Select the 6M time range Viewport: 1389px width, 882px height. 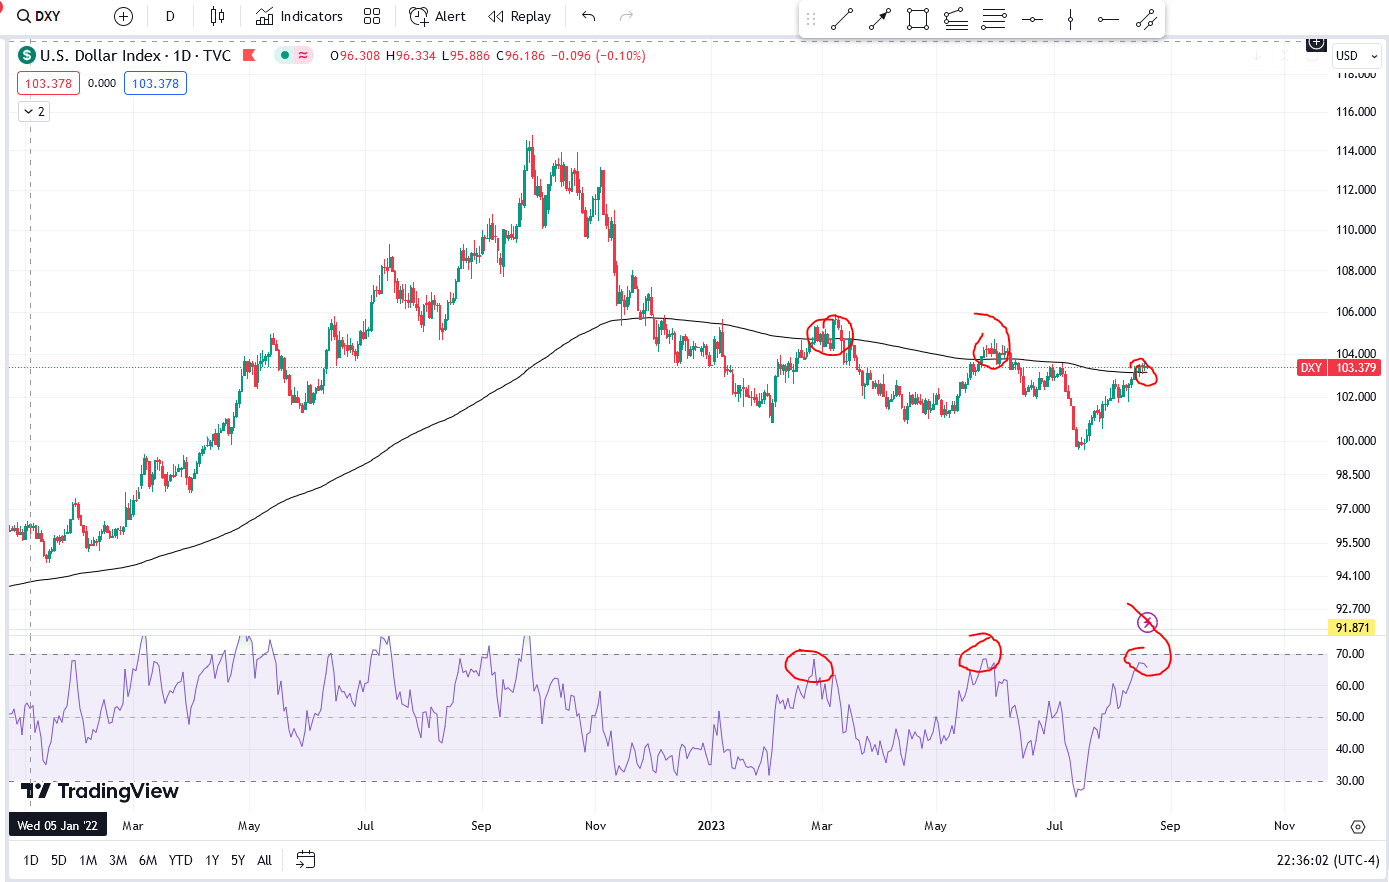[x=148, y=860]
